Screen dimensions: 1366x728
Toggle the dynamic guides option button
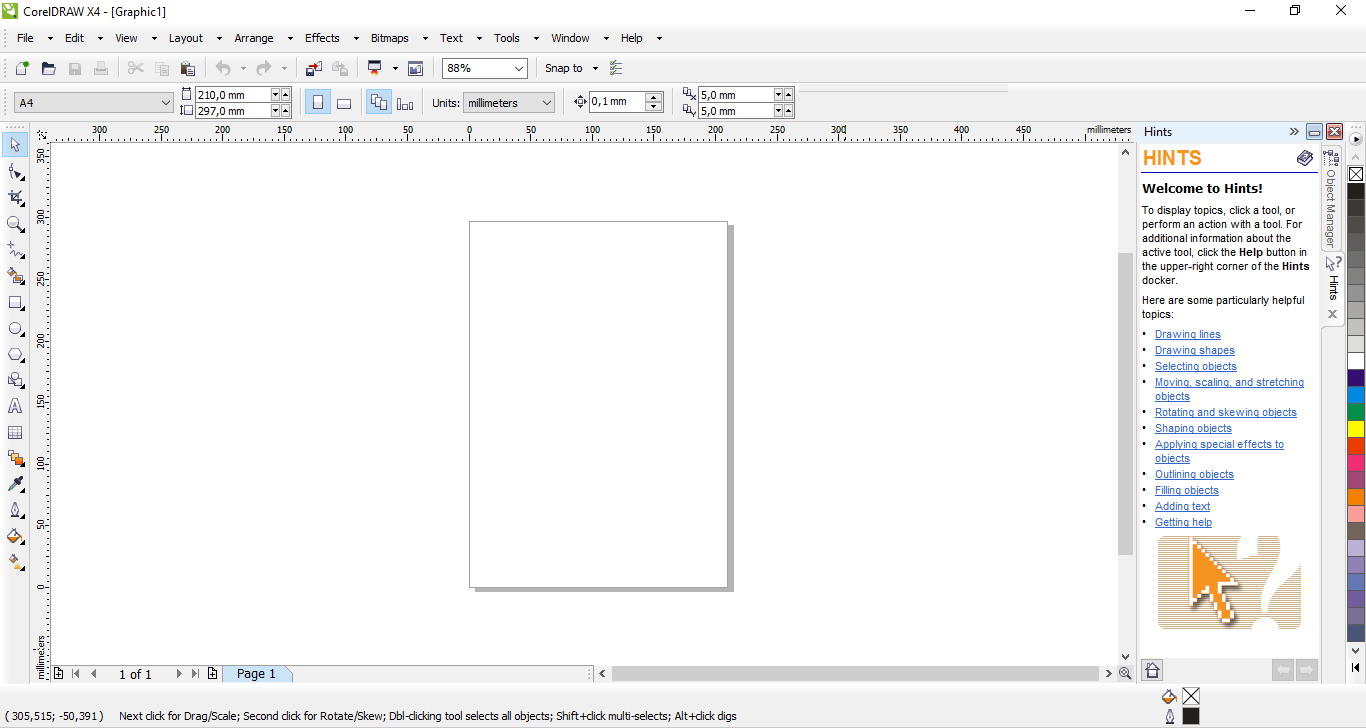(616, 68)
